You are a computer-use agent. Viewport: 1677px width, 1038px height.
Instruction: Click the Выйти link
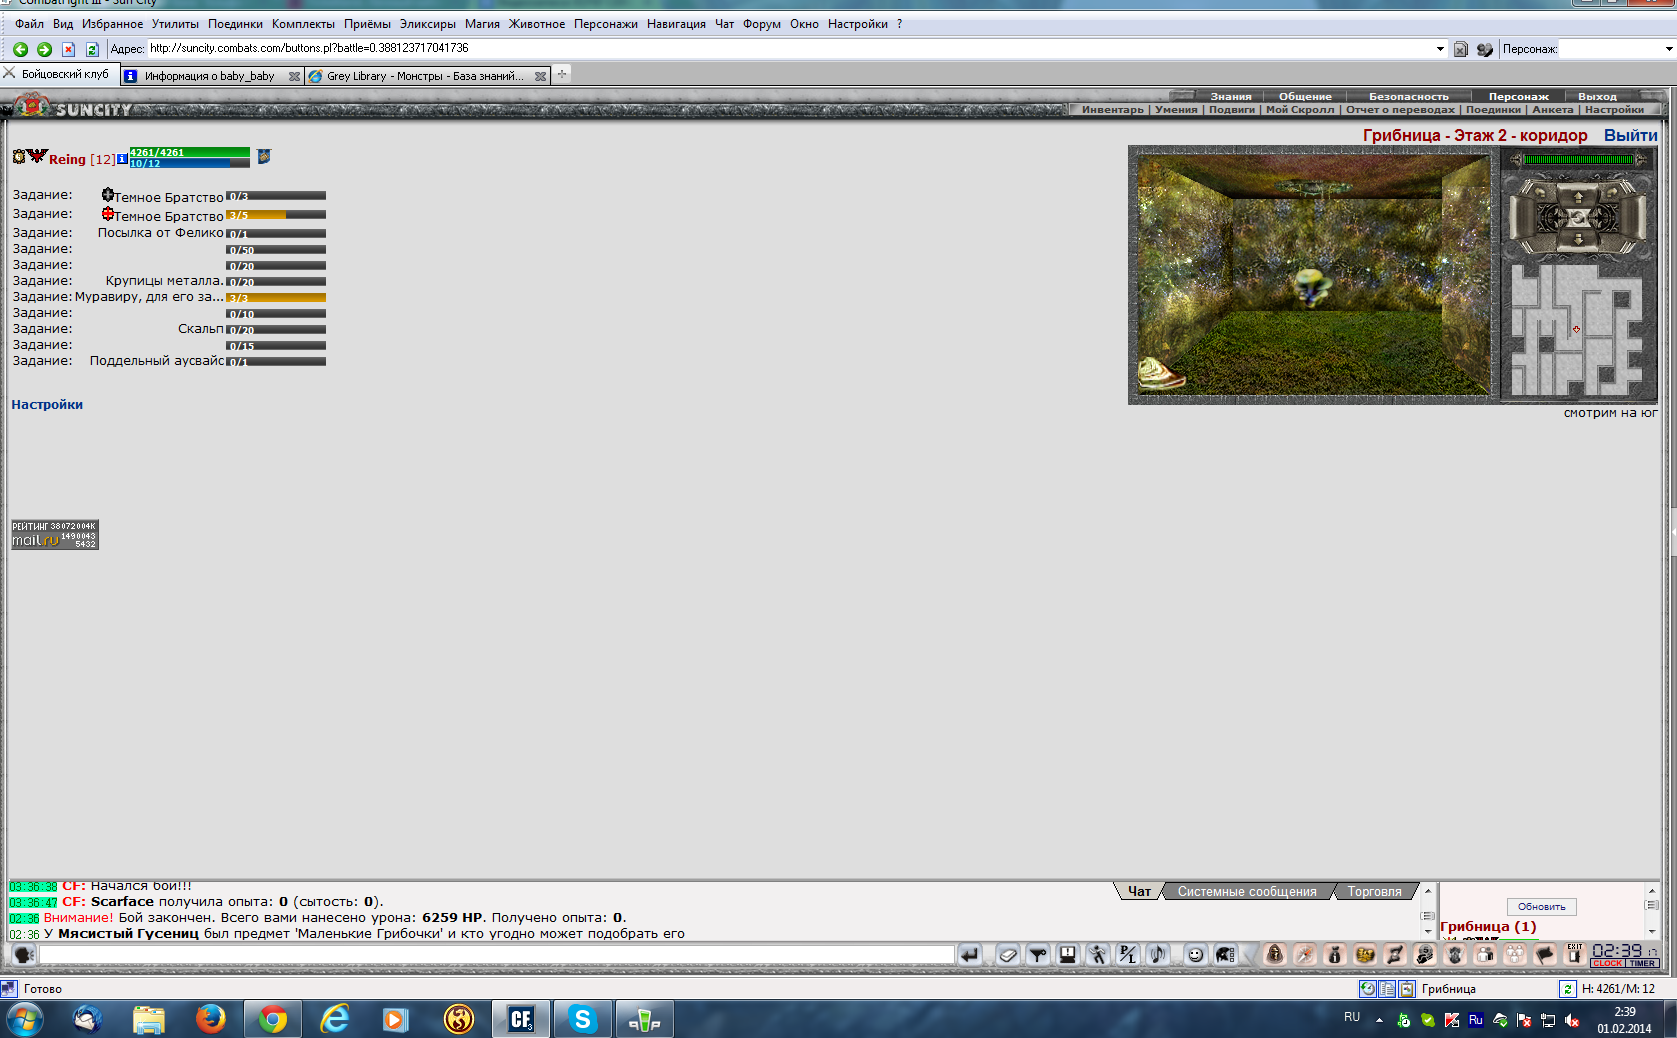pyautogui.click(x=1630, y=135)
